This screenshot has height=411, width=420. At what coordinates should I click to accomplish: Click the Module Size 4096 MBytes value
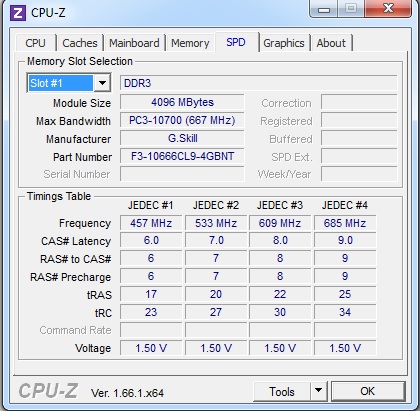coord(182,102)
